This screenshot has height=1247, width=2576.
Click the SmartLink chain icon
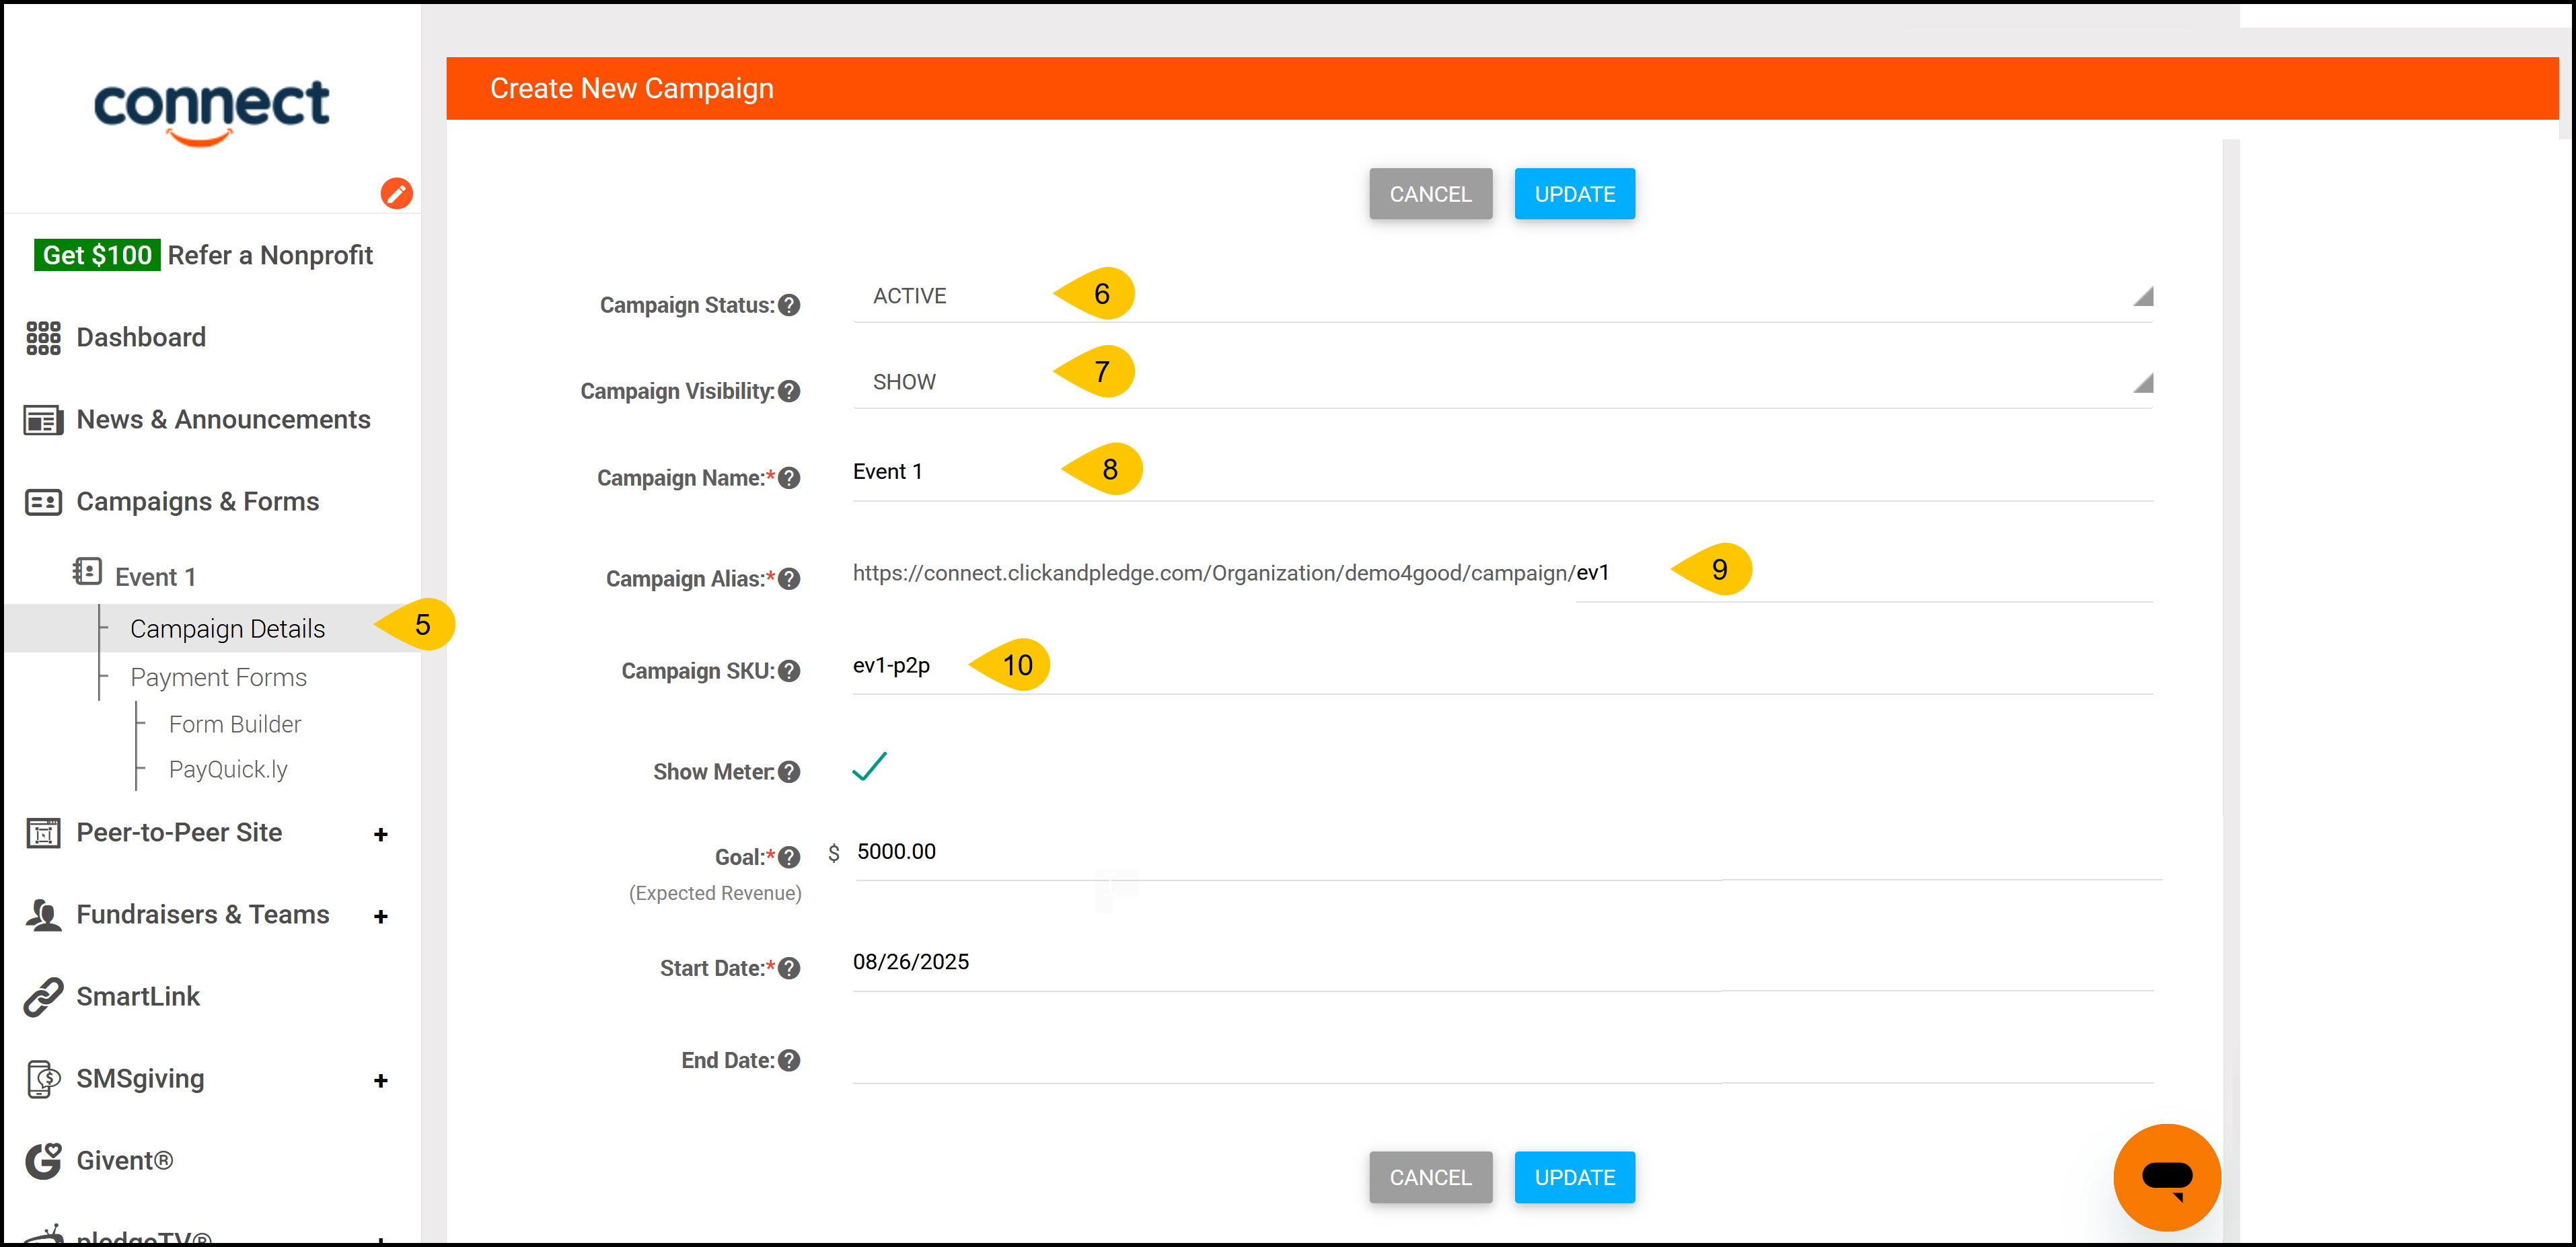43,997
